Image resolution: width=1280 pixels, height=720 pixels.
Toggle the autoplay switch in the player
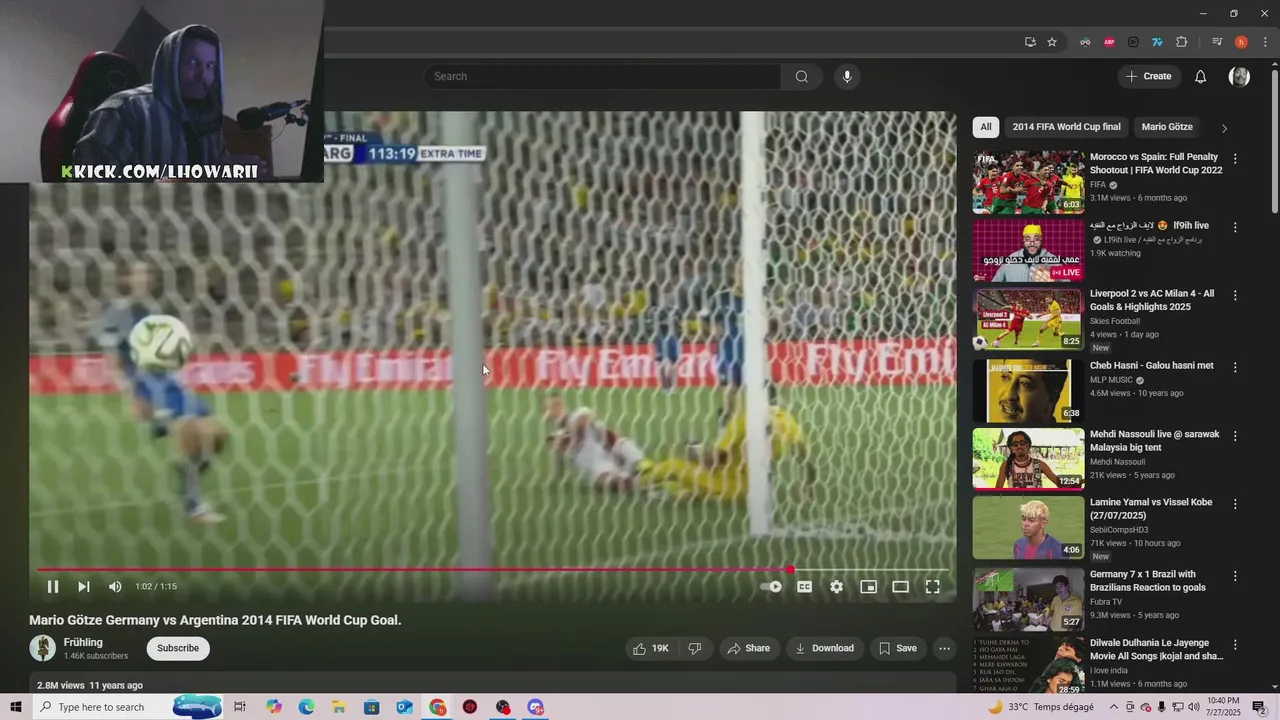(x=771, y=587)
